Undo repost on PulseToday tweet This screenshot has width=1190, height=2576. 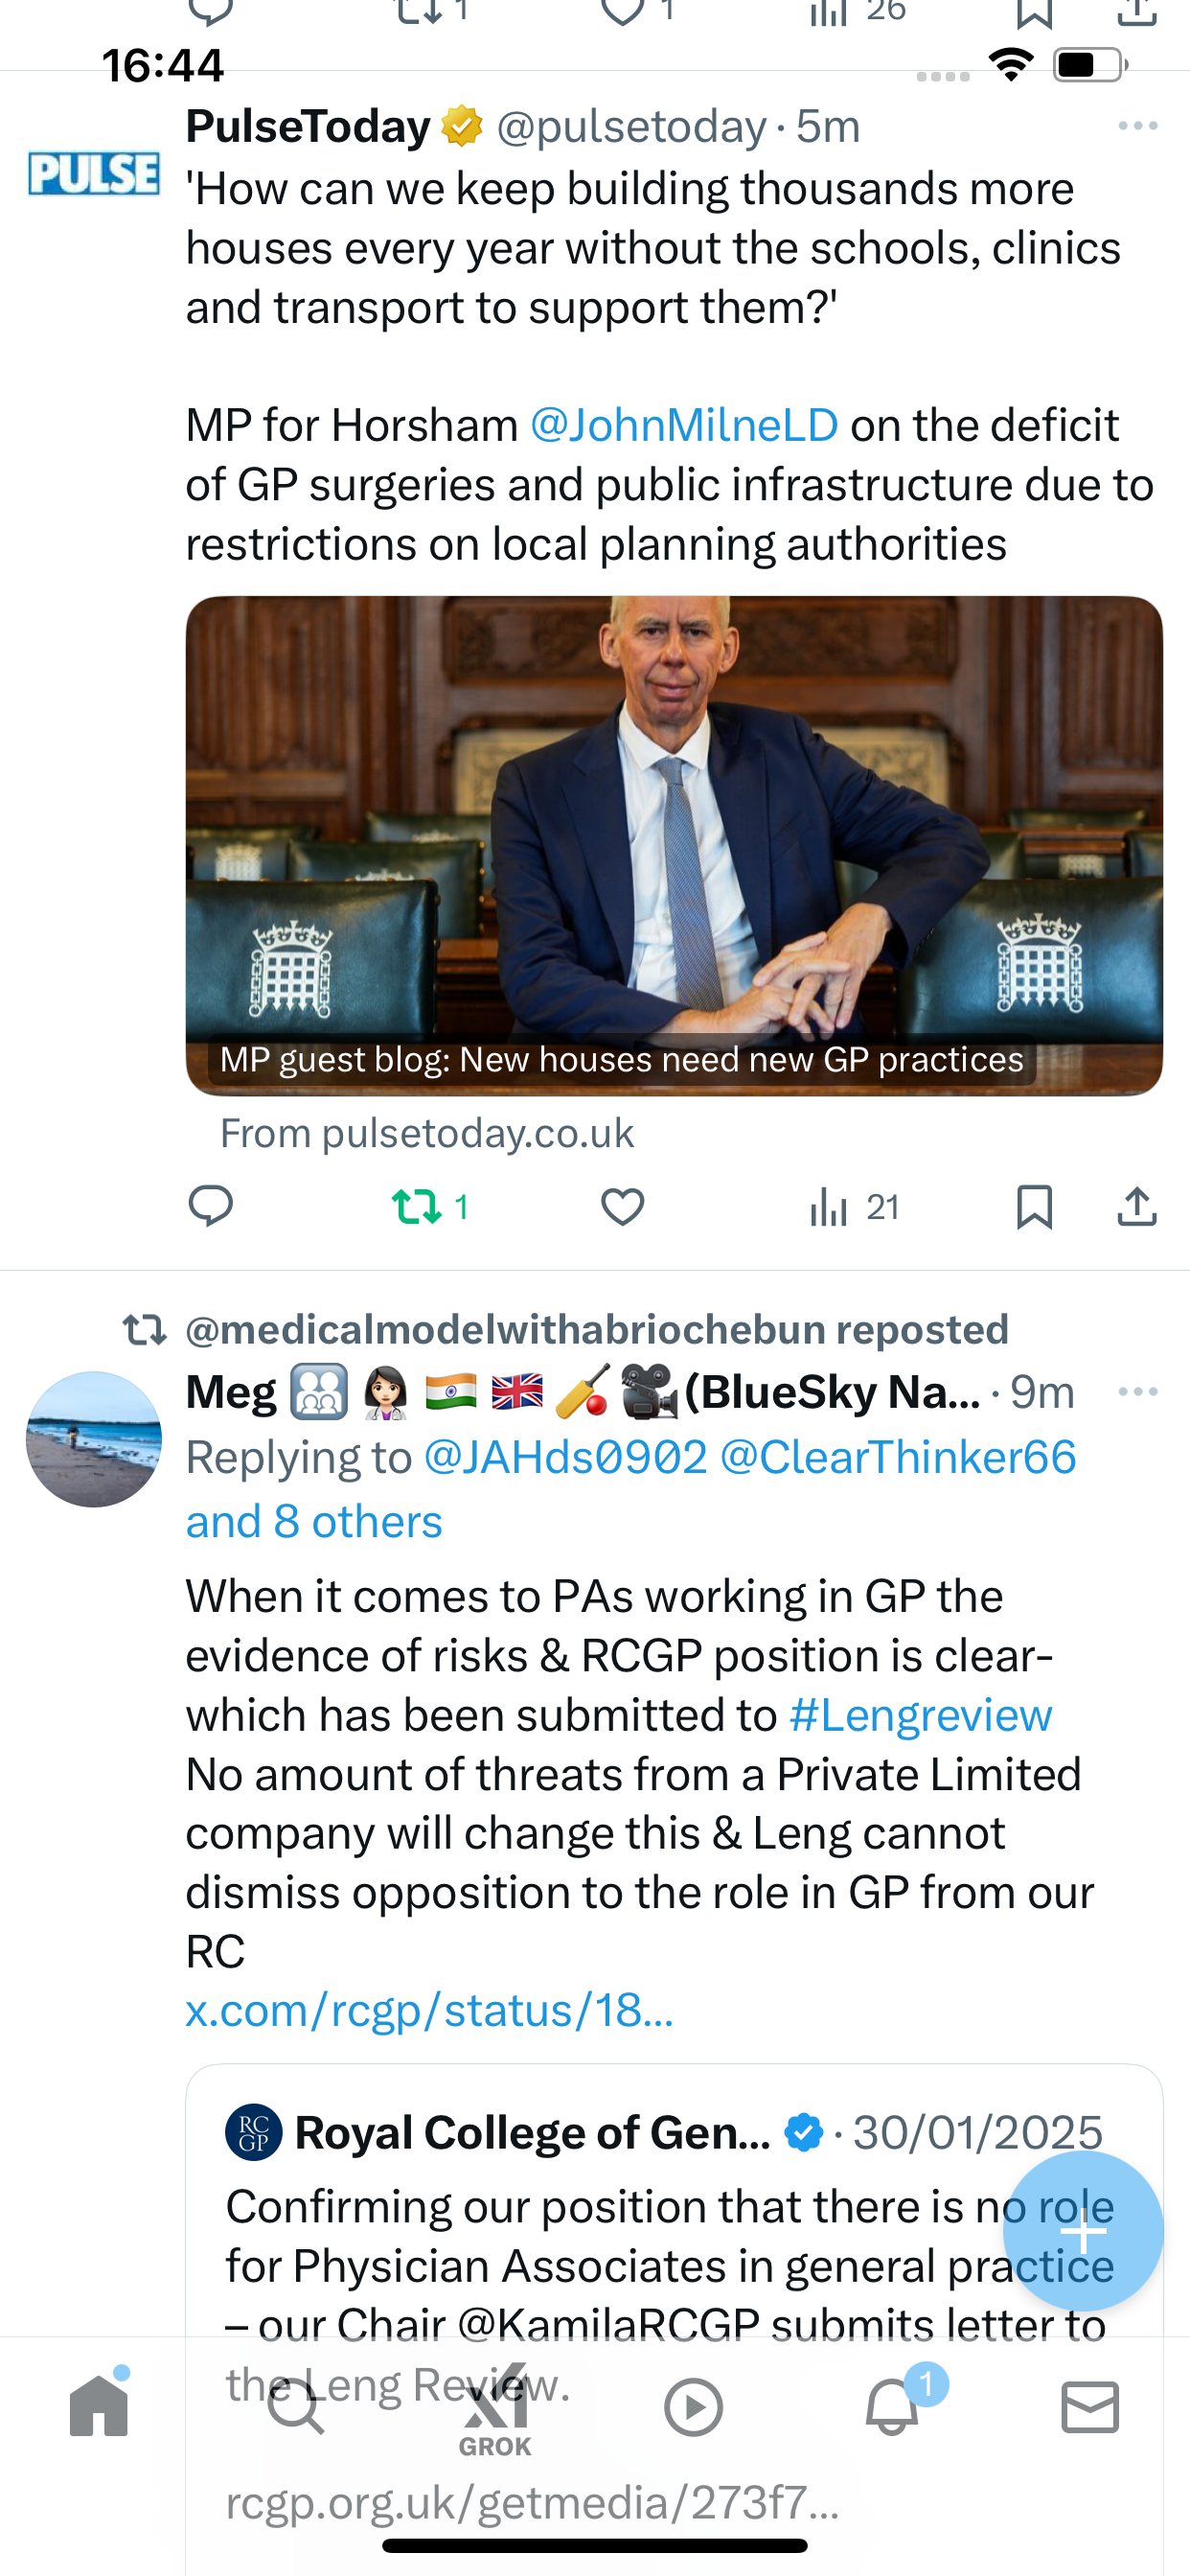pos(430,1207)
